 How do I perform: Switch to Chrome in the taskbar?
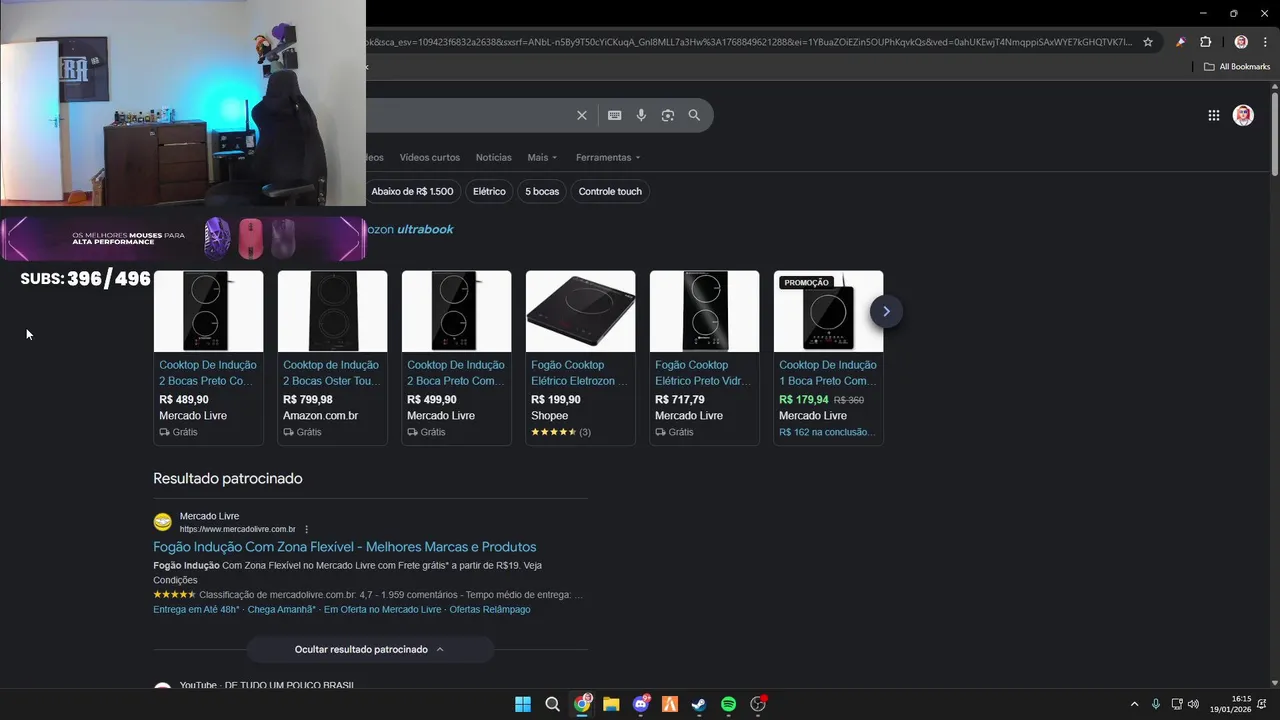click(x=582, y=704)
